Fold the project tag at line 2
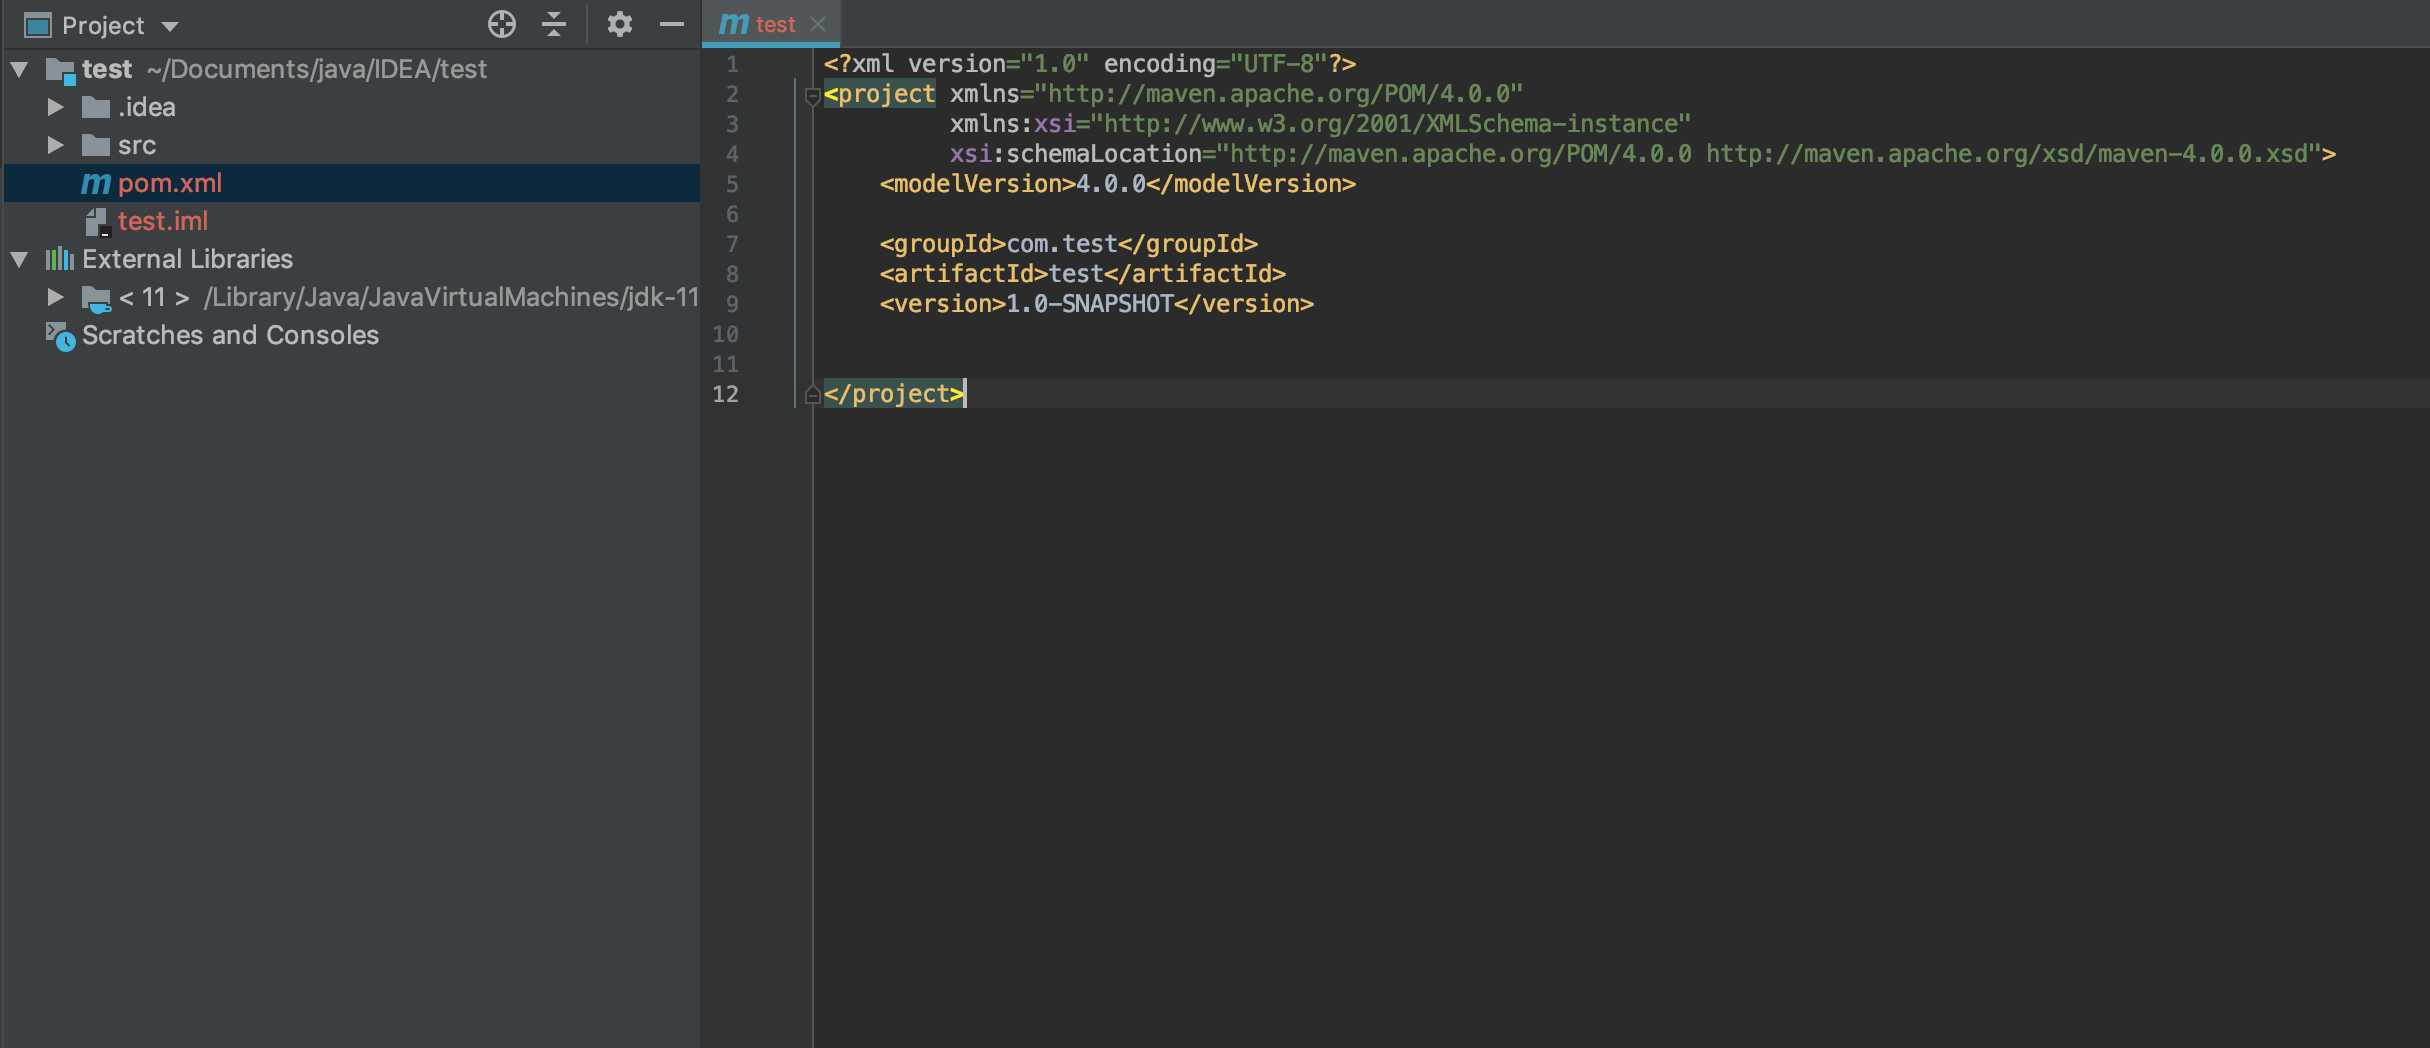This screenshot has height=1048, width=2430. pyautogui.click(x=812, y=96)
